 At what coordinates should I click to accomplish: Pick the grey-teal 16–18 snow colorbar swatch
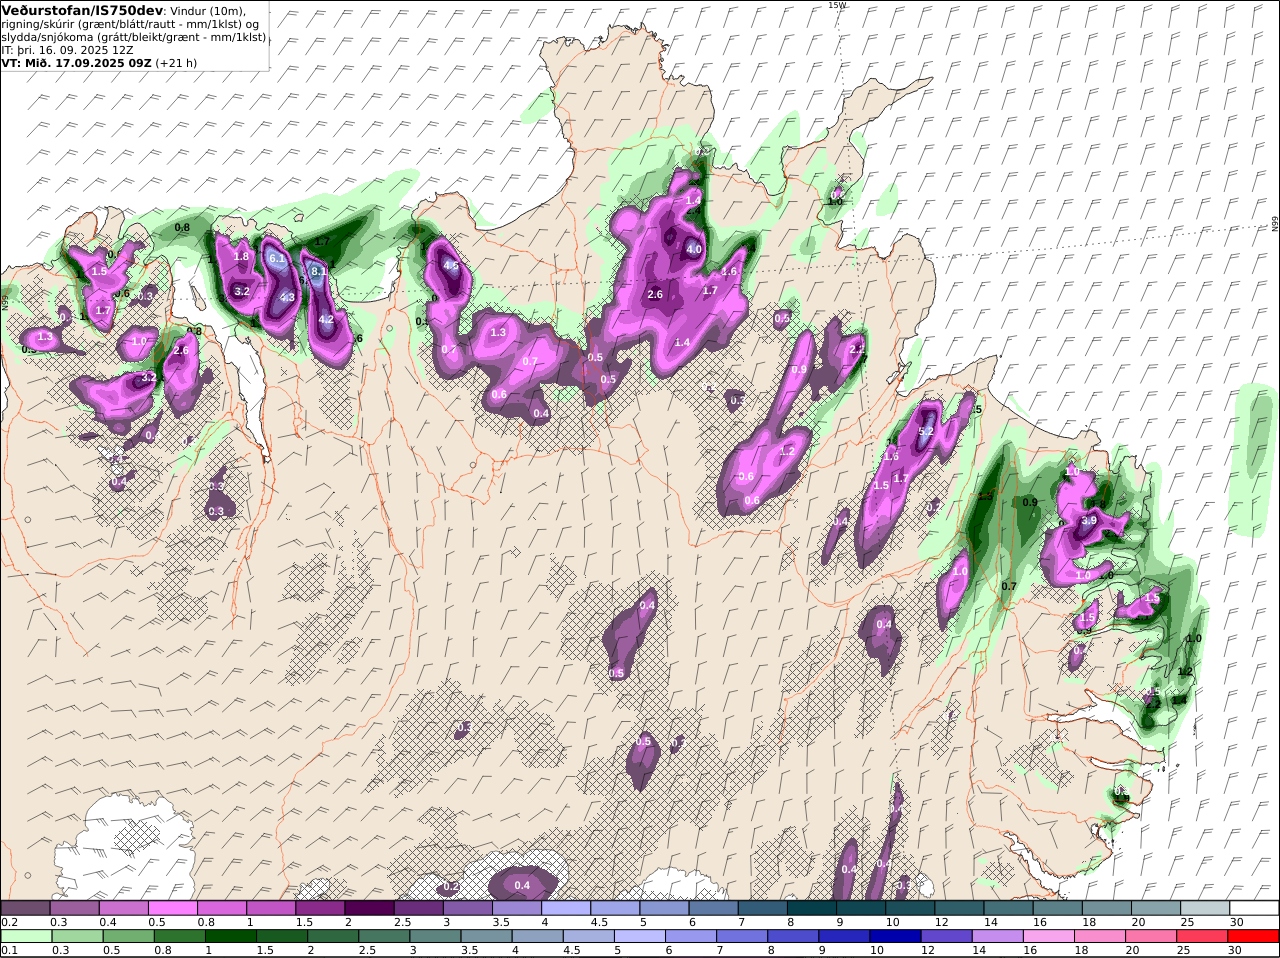tap(1057, 908)
